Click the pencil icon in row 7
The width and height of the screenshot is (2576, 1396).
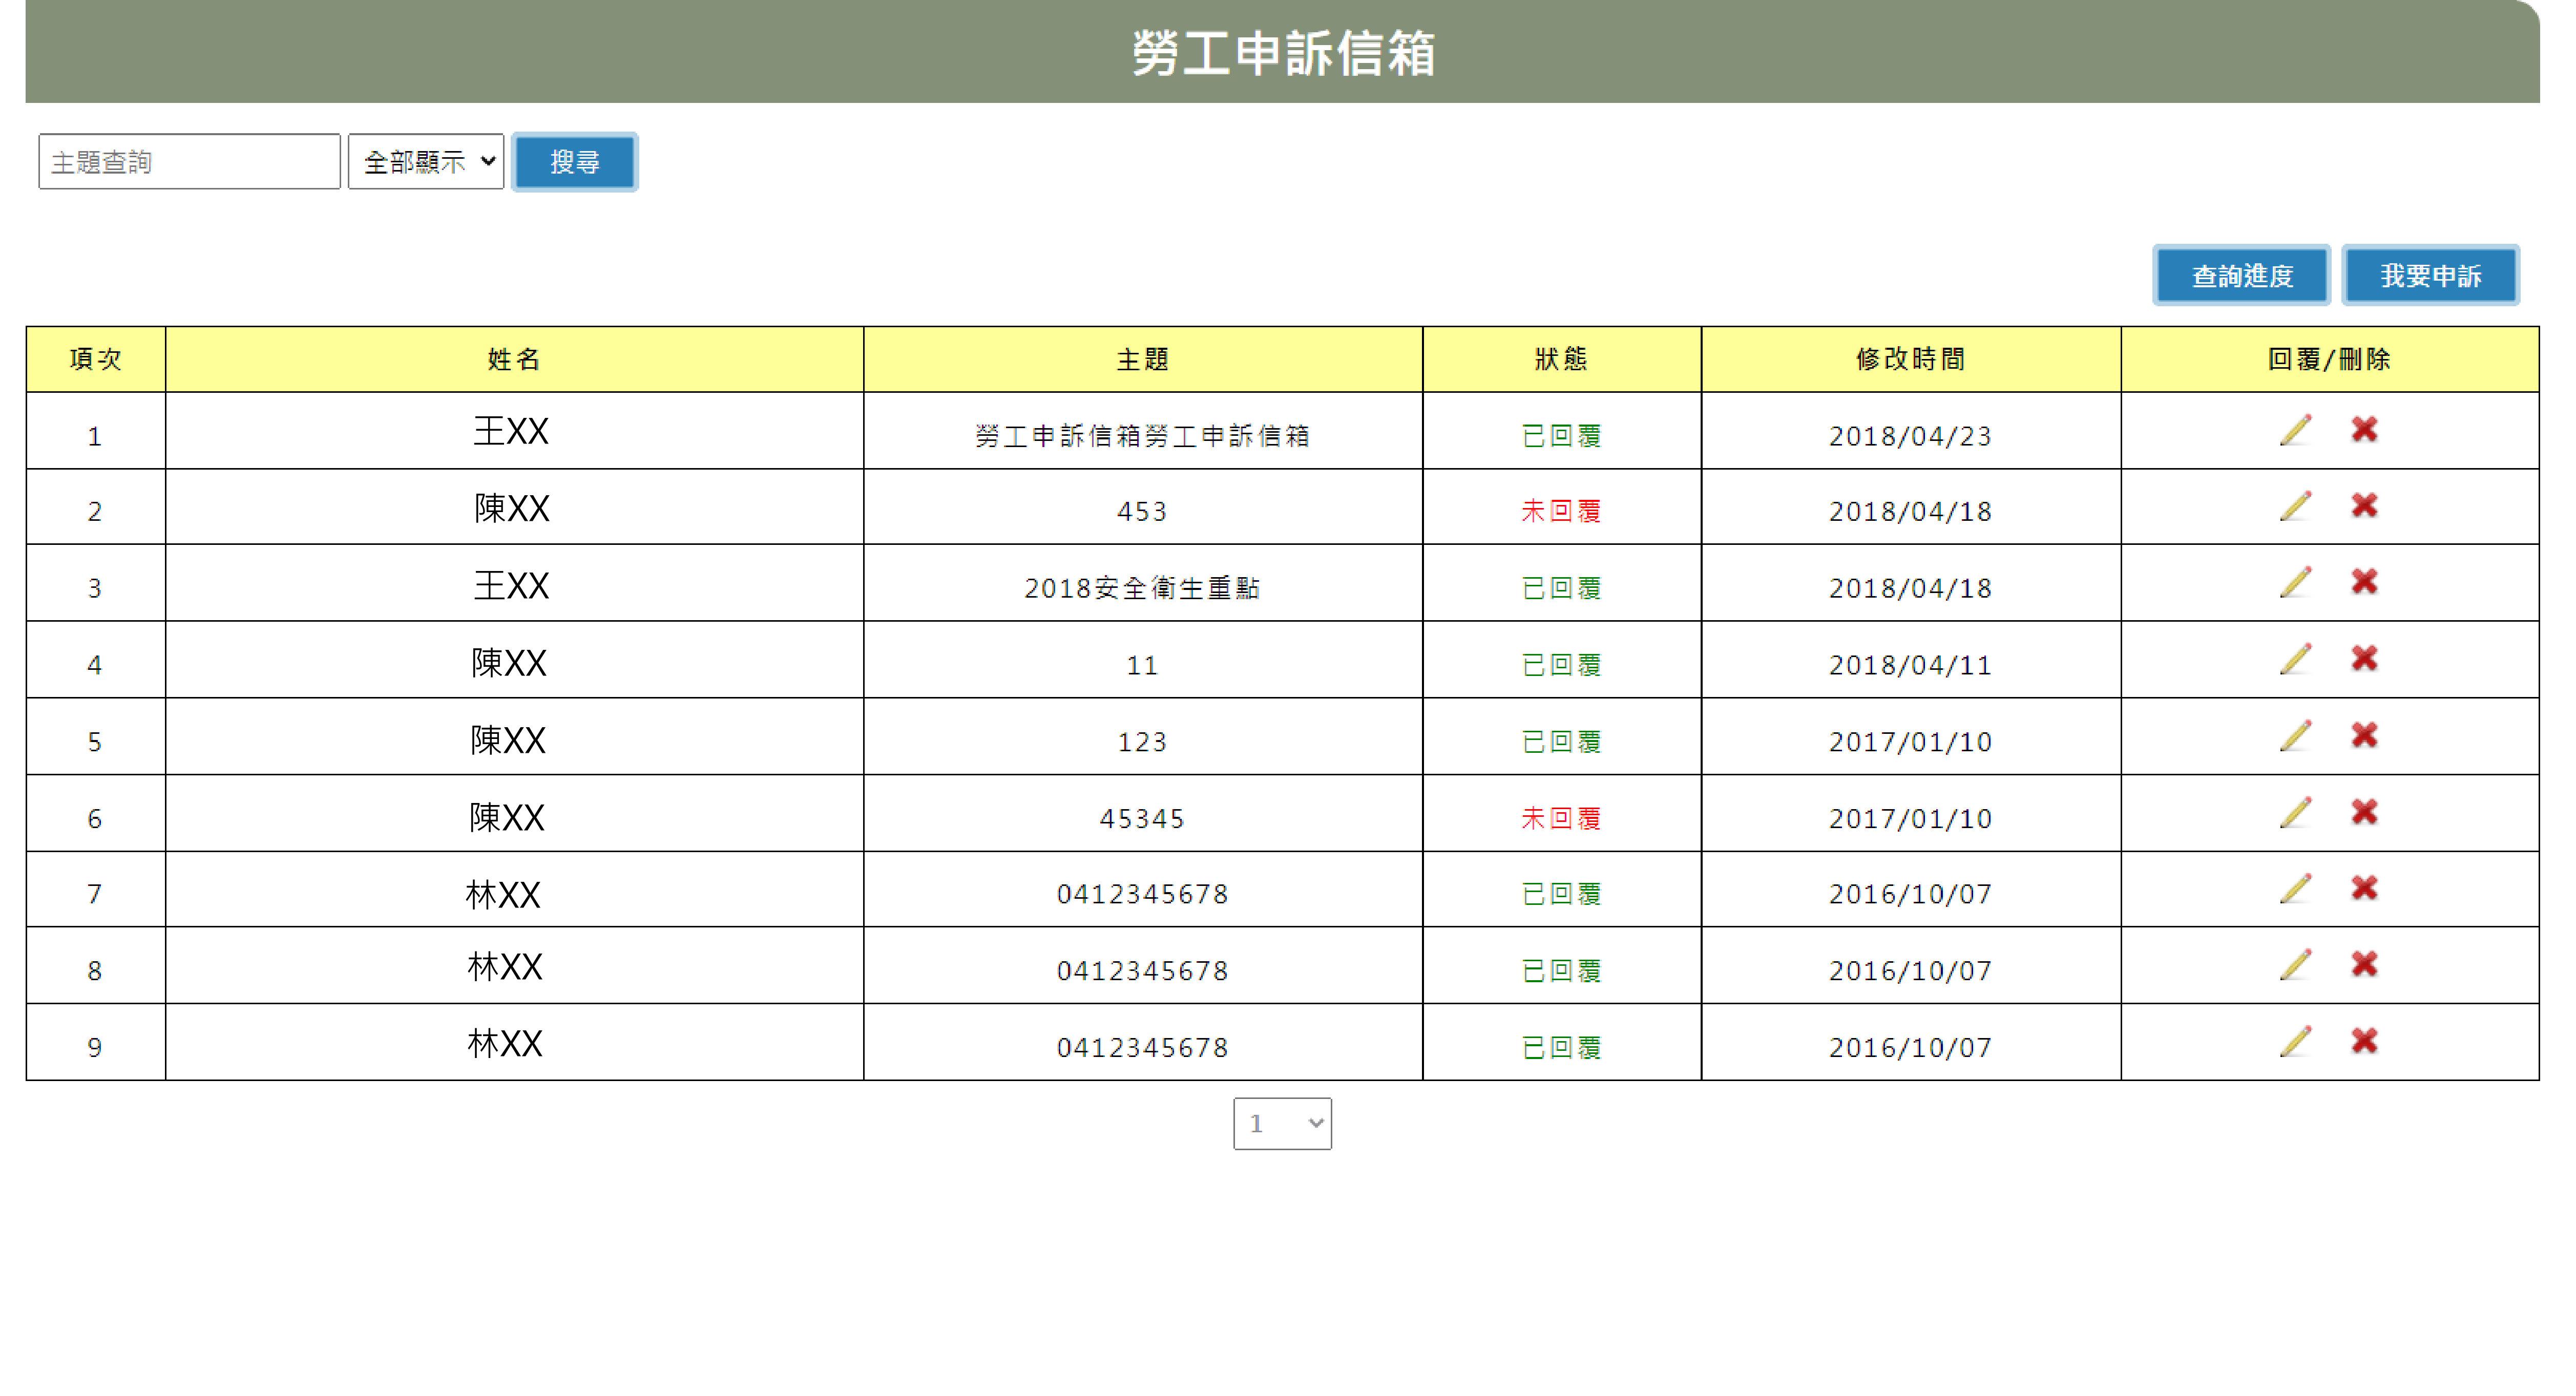point(2295,889)
